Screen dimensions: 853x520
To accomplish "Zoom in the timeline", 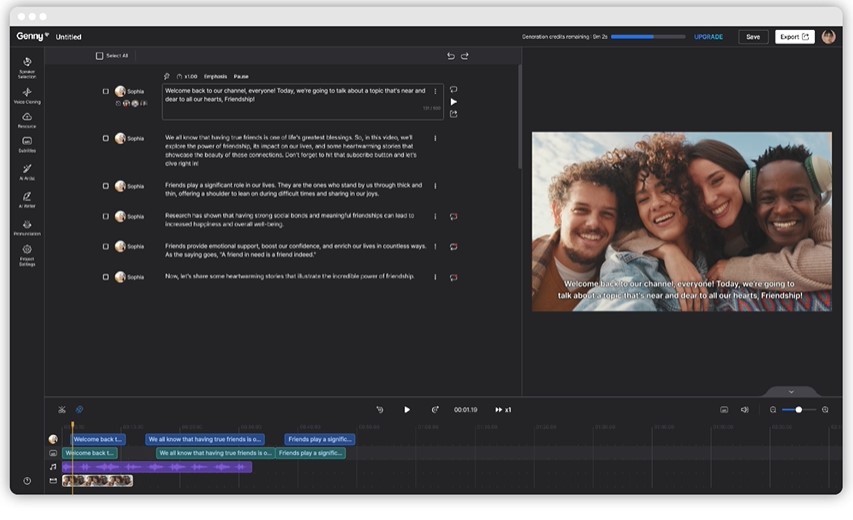I will click(825, 410).
